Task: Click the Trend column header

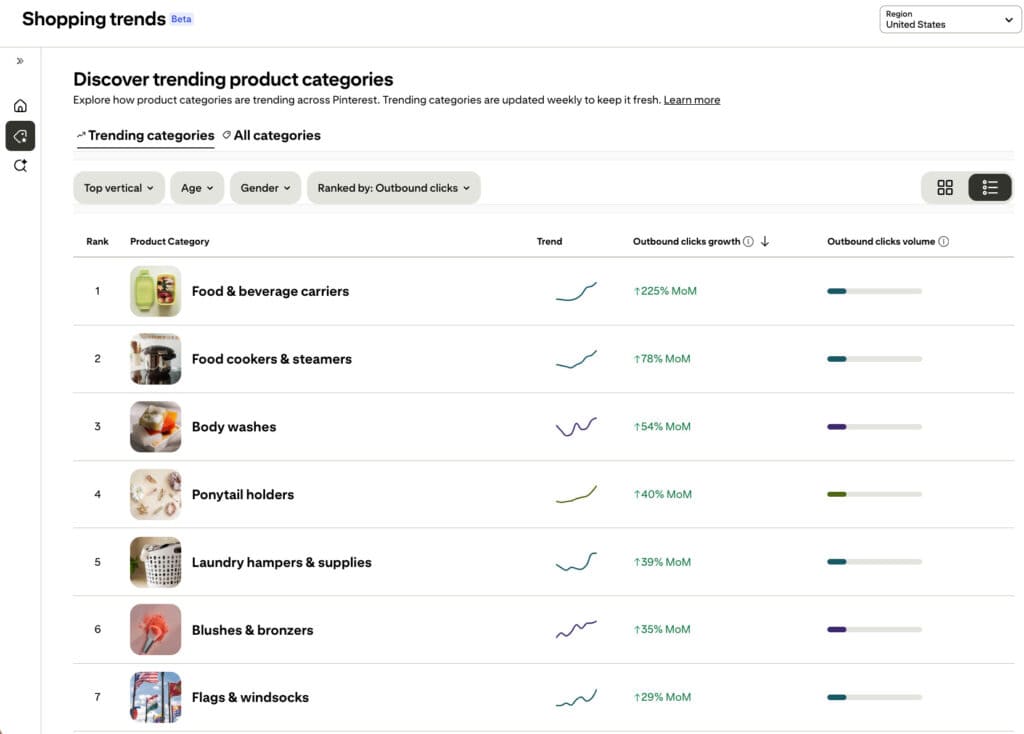Action: (x=549, y=242)
